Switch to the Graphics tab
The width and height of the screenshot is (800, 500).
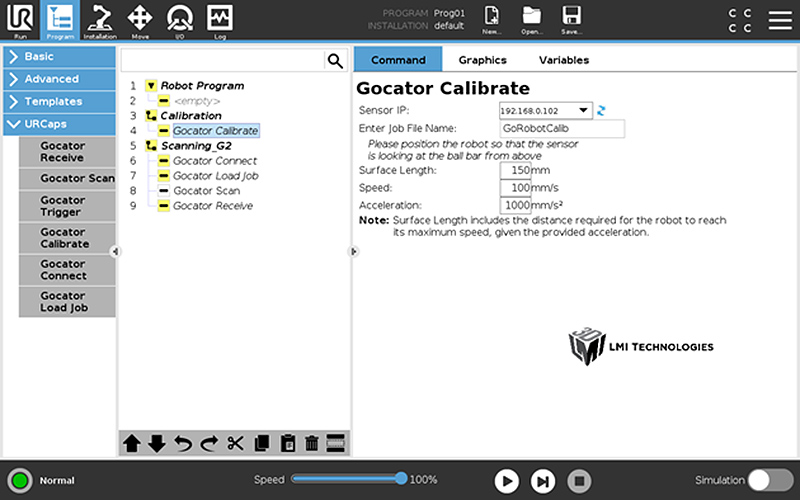coord(482,60)
